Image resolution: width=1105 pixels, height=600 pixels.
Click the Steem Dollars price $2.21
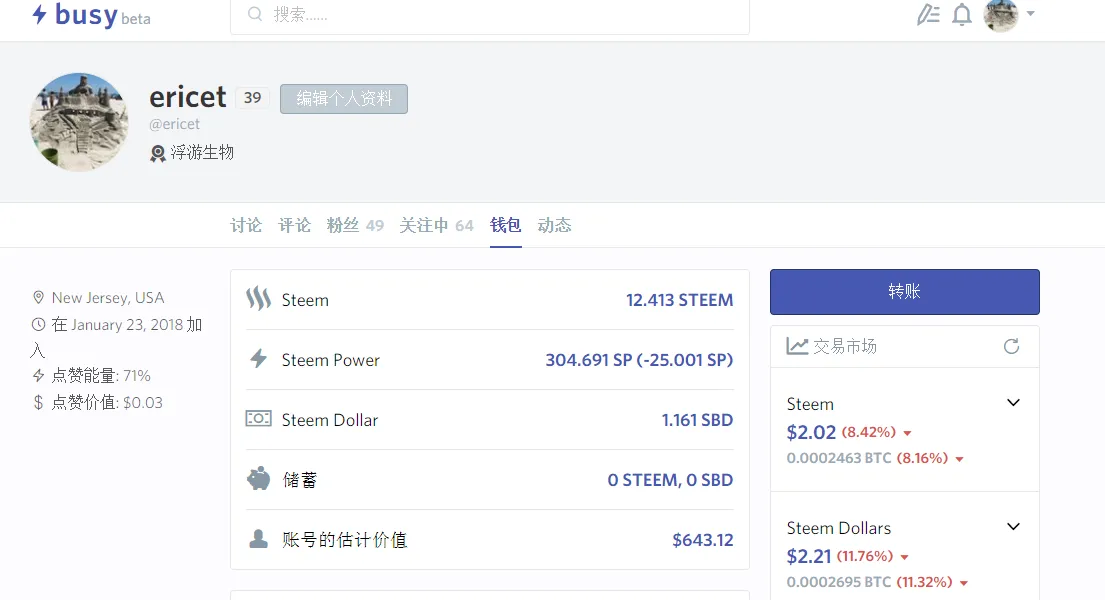click(x=809, y=556)
